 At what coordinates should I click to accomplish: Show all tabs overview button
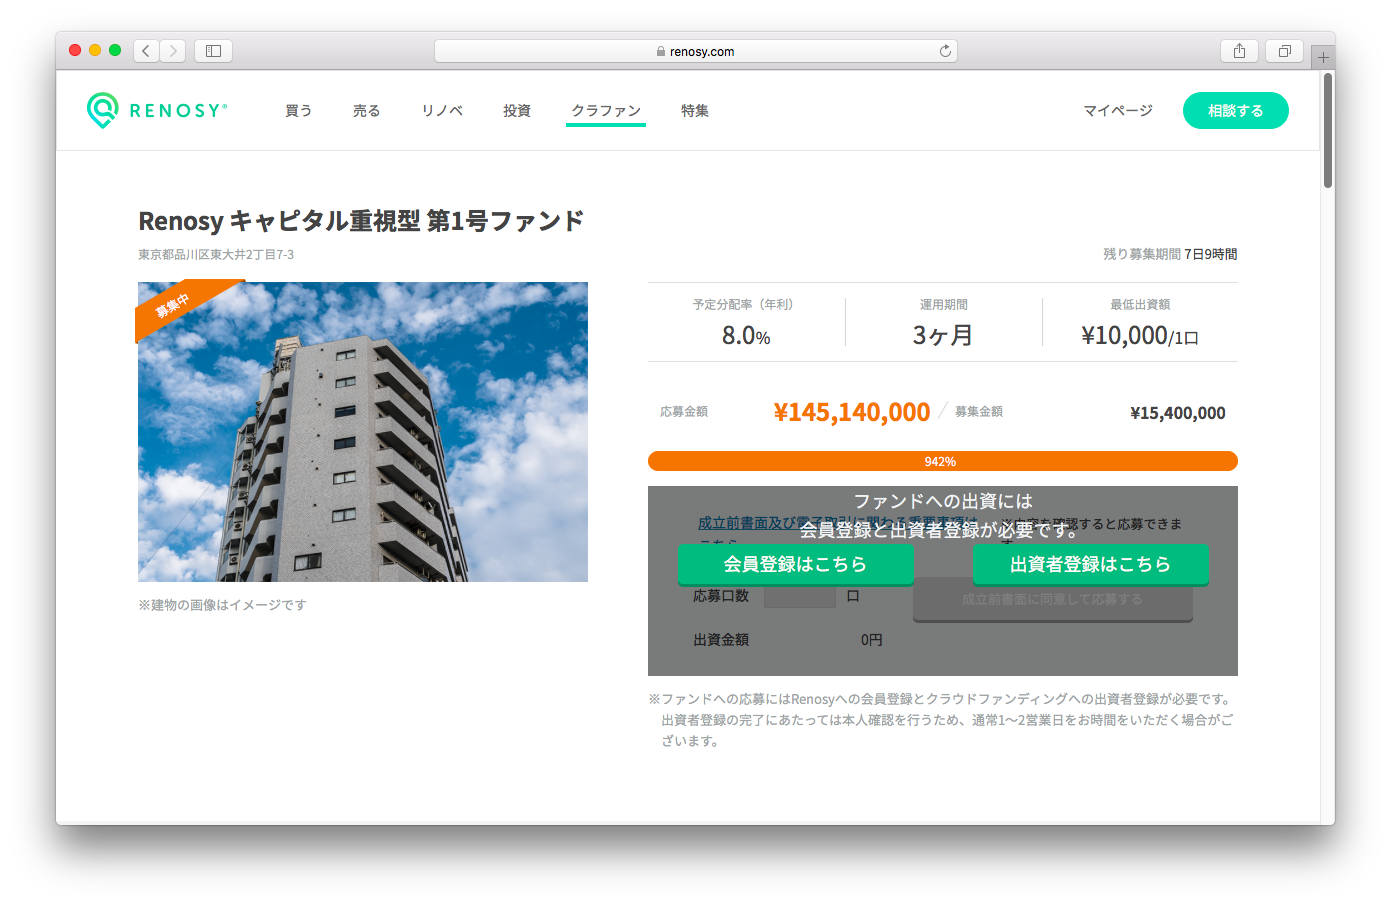tap(1284, 51)
